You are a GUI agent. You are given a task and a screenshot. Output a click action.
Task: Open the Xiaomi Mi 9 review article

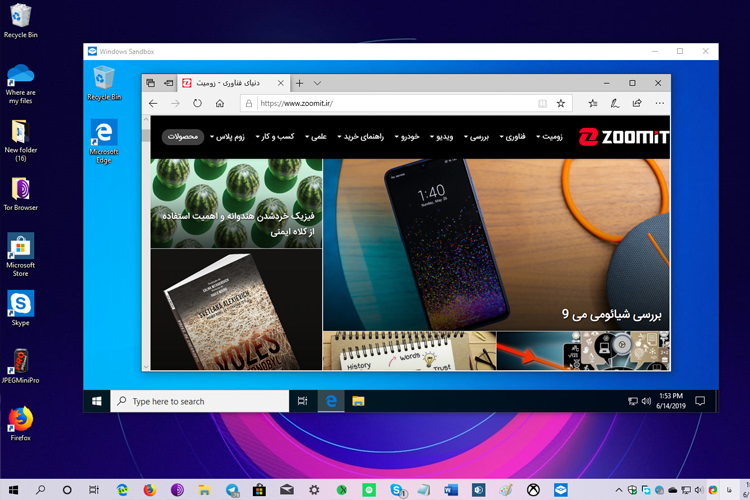tap(496, 244)
